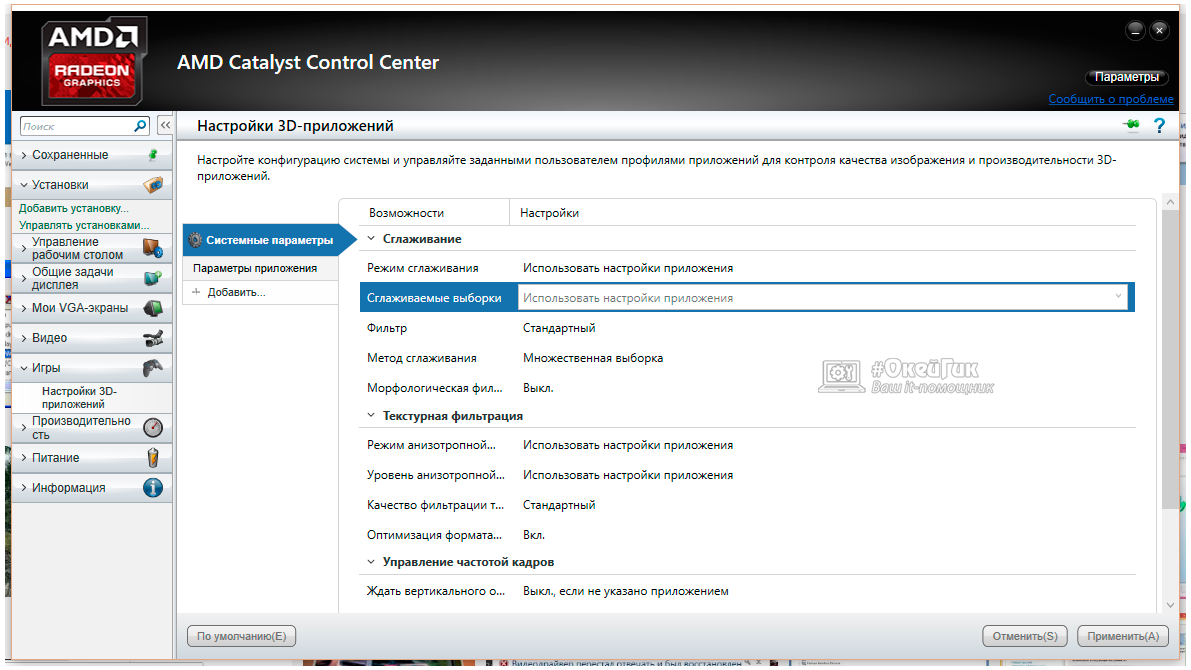The image size is (1191, 670).
Task: Focus the Поиск search field
Action: pyautogui.click(x=77, y=126)
